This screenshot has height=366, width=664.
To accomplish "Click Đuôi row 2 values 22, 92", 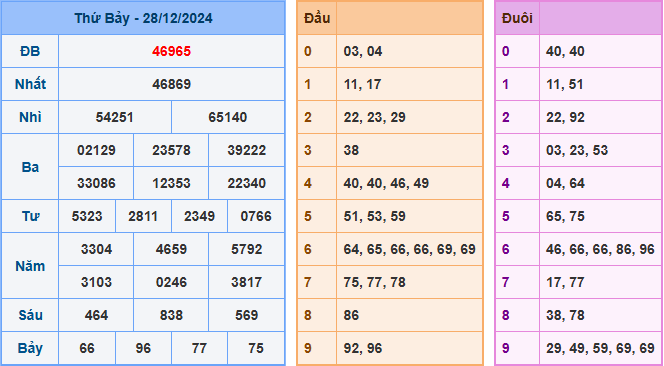I will point(565,117).
